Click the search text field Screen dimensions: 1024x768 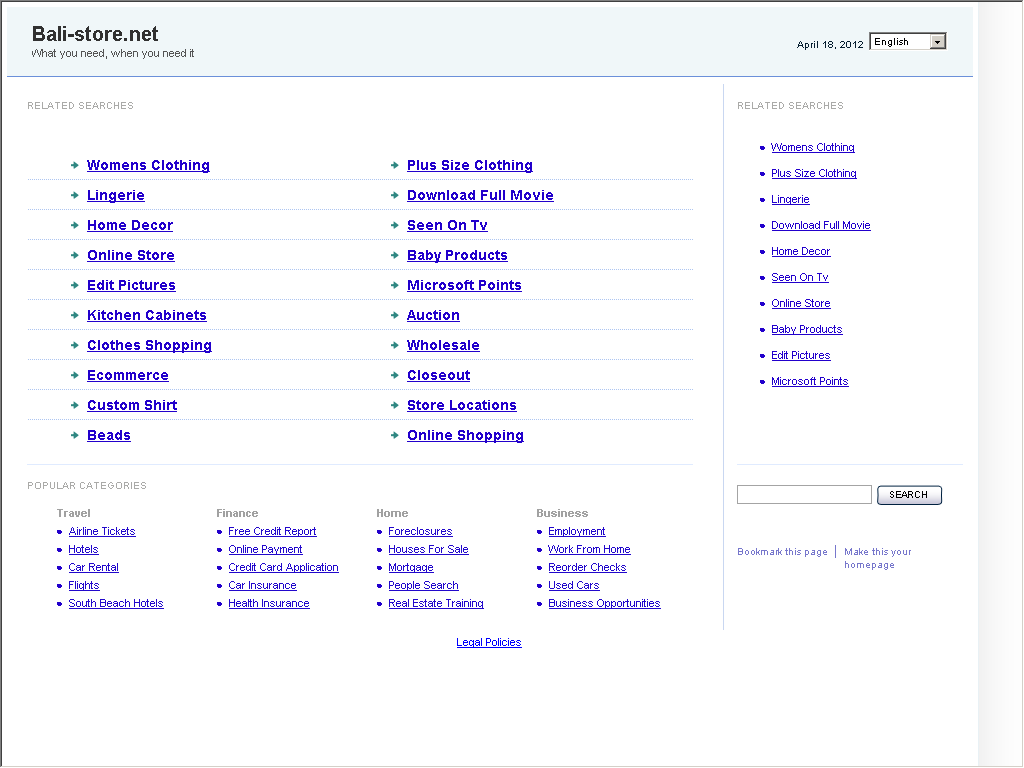tap(804, 495)
